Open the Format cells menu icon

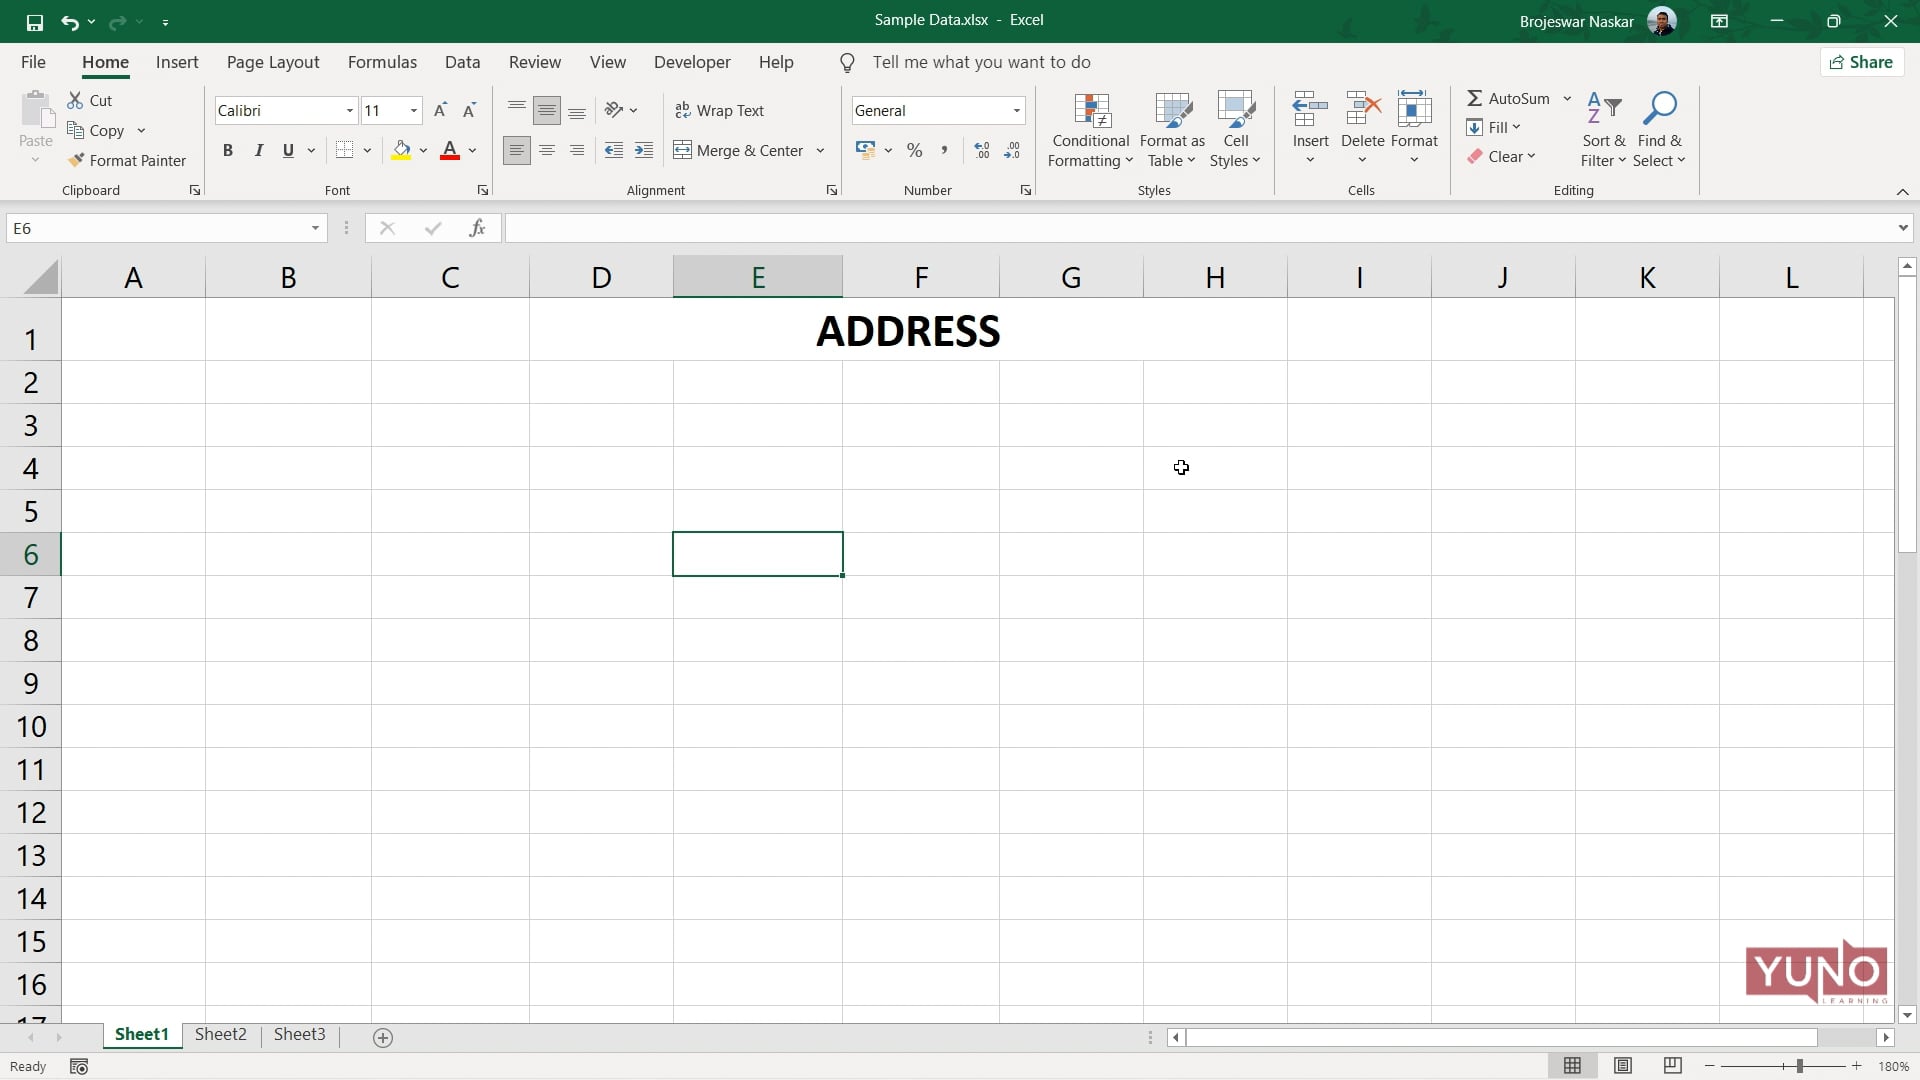click(x=1414, y=109)
